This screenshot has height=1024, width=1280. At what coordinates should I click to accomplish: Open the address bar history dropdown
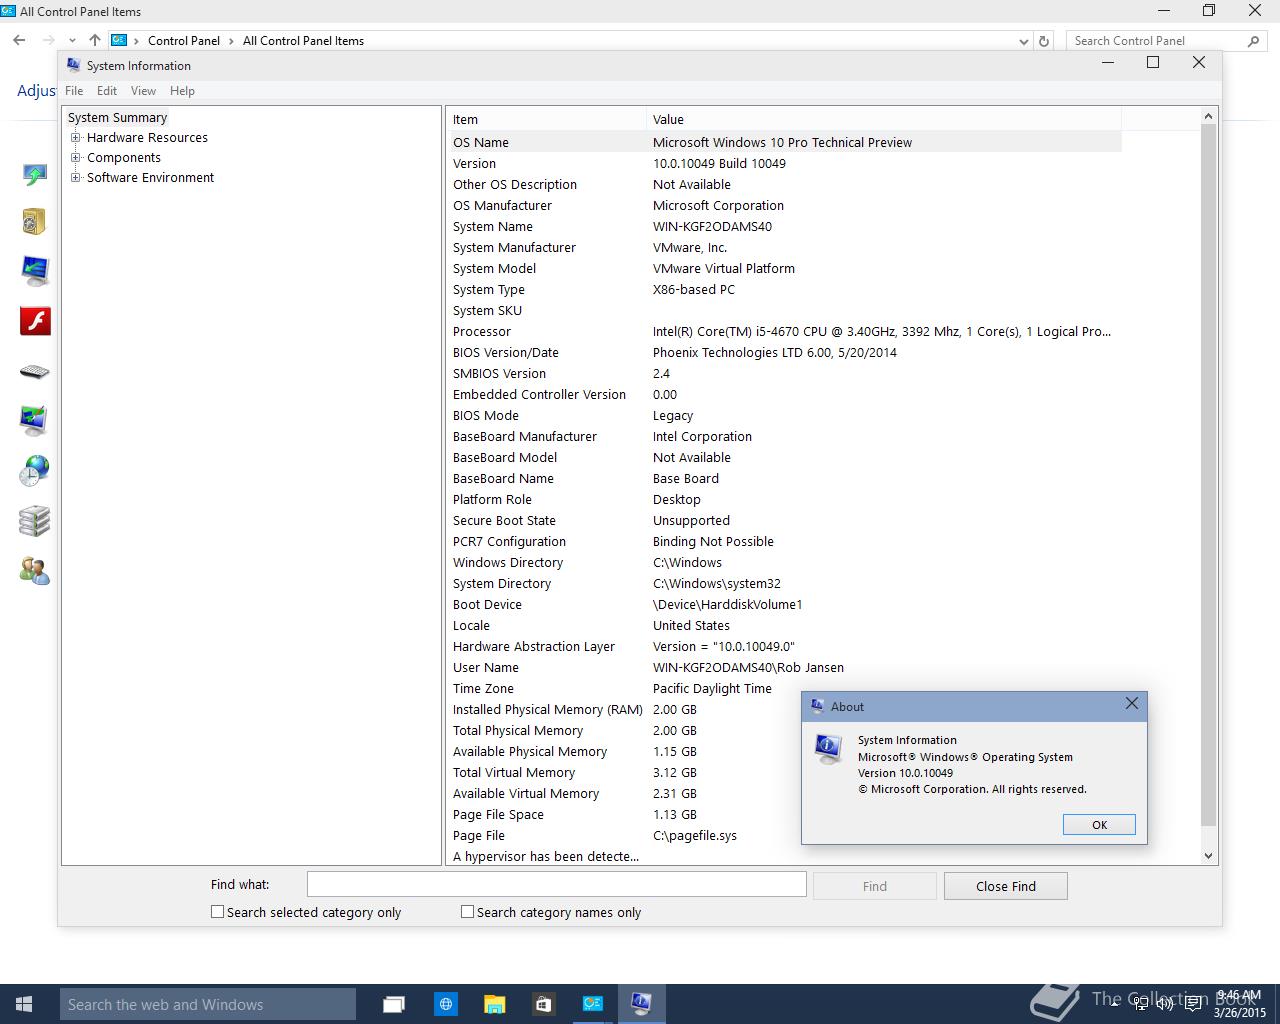click(x=1023, y=41)
